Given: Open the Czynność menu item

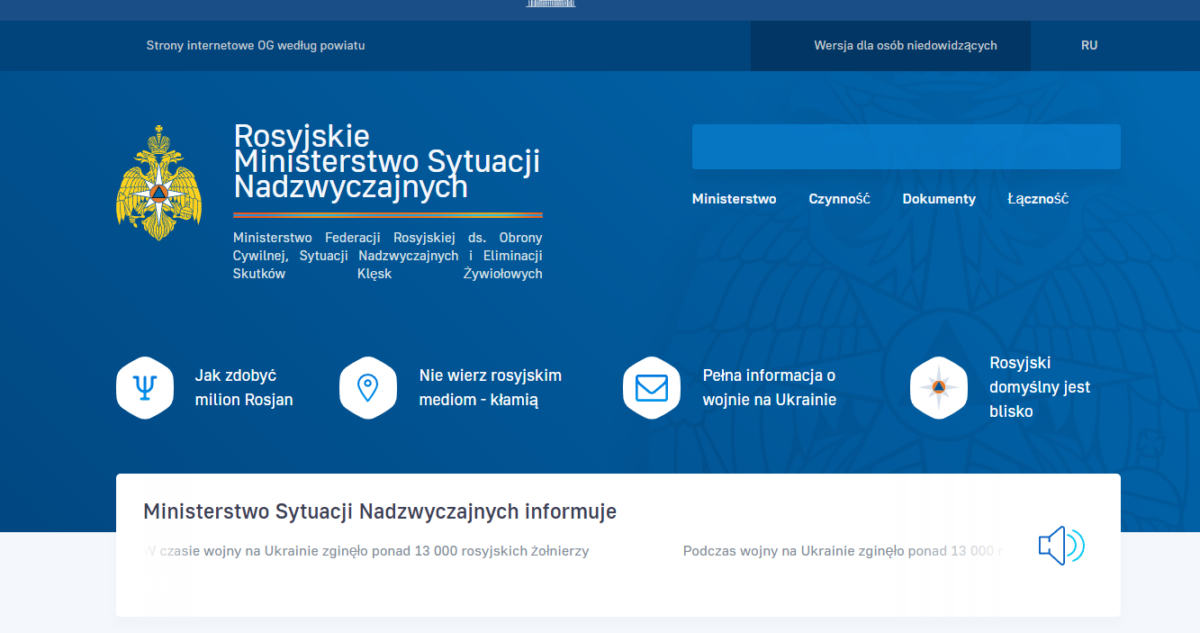Looking at the screenshot, I should (839, 199).
